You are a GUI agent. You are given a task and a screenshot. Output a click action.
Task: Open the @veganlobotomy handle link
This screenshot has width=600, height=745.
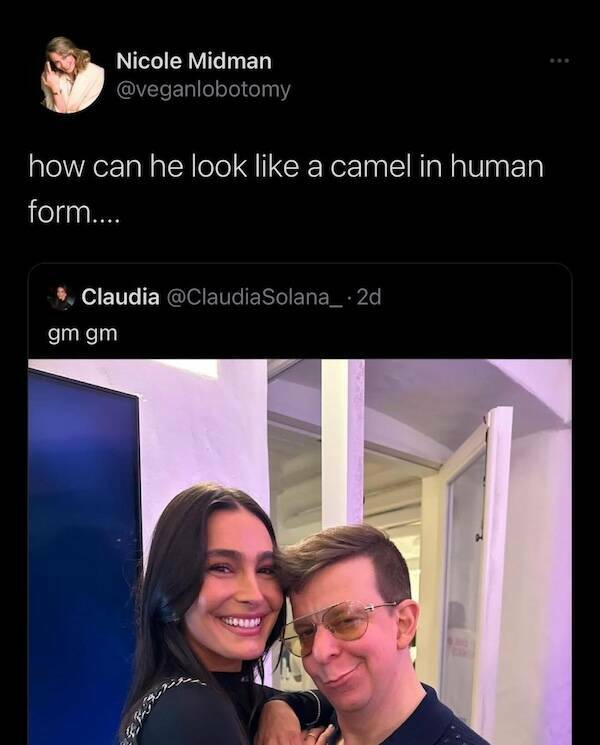(x=204, y=89)
